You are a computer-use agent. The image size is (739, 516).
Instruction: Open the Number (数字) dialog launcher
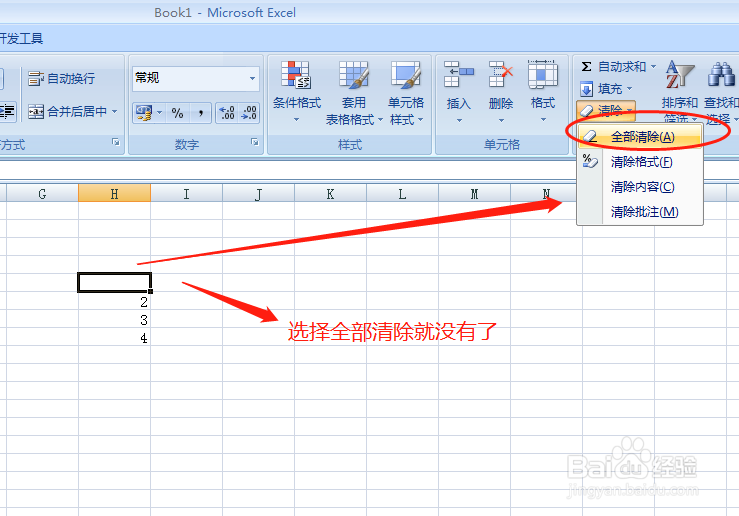[x=255, y=142]
